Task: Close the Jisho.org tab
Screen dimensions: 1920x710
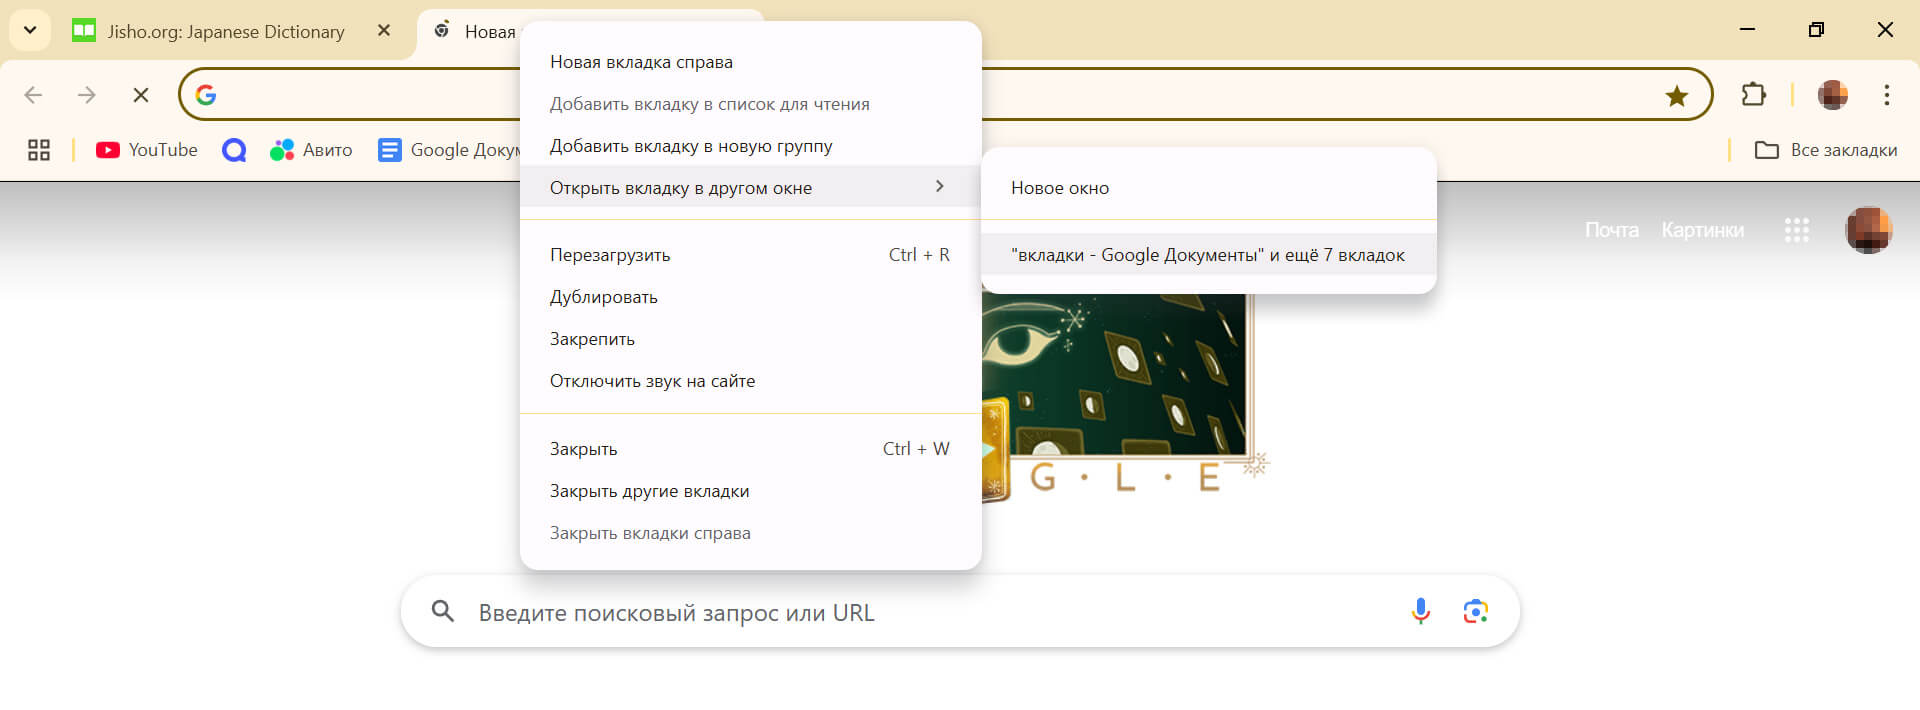Action: pyautogui.click(x=384, y=31)
